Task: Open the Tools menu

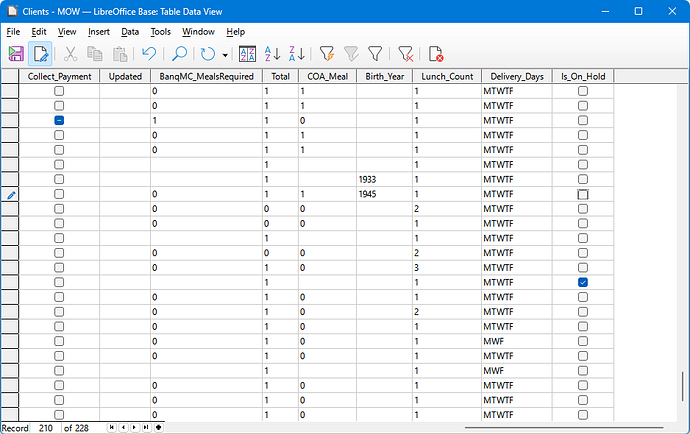Action: [x=160, y=32]
